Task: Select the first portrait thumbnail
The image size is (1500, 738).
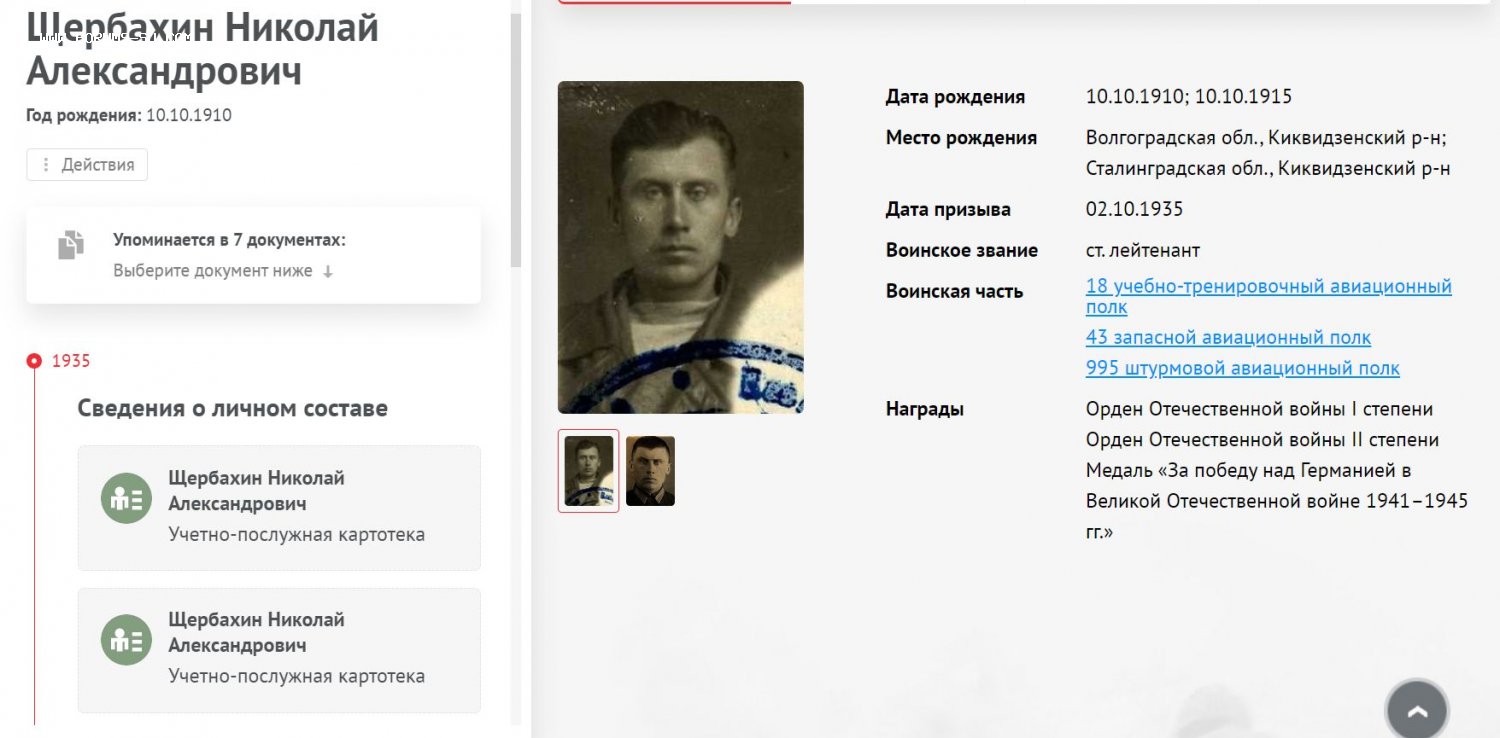Action: 588,471
